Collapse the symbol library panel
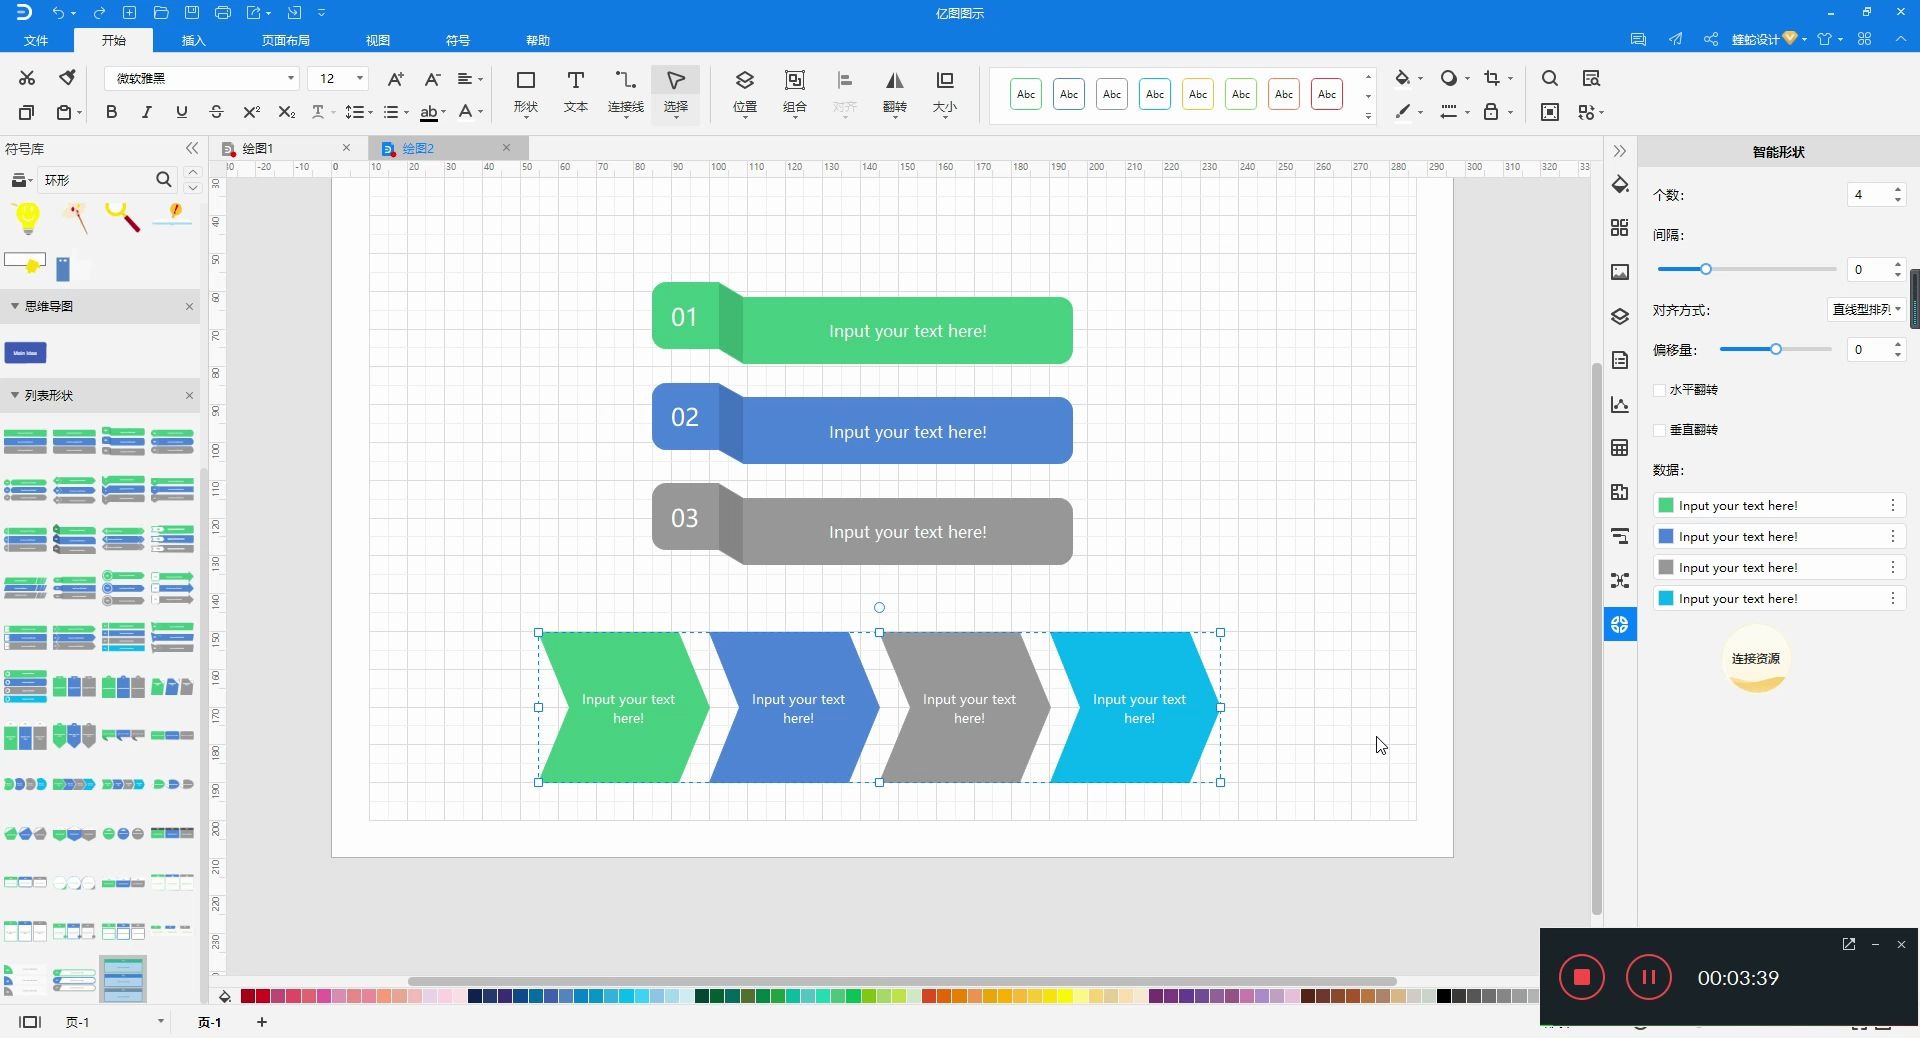Screen dimensions: 1920x1038 (x=192, y=148)
